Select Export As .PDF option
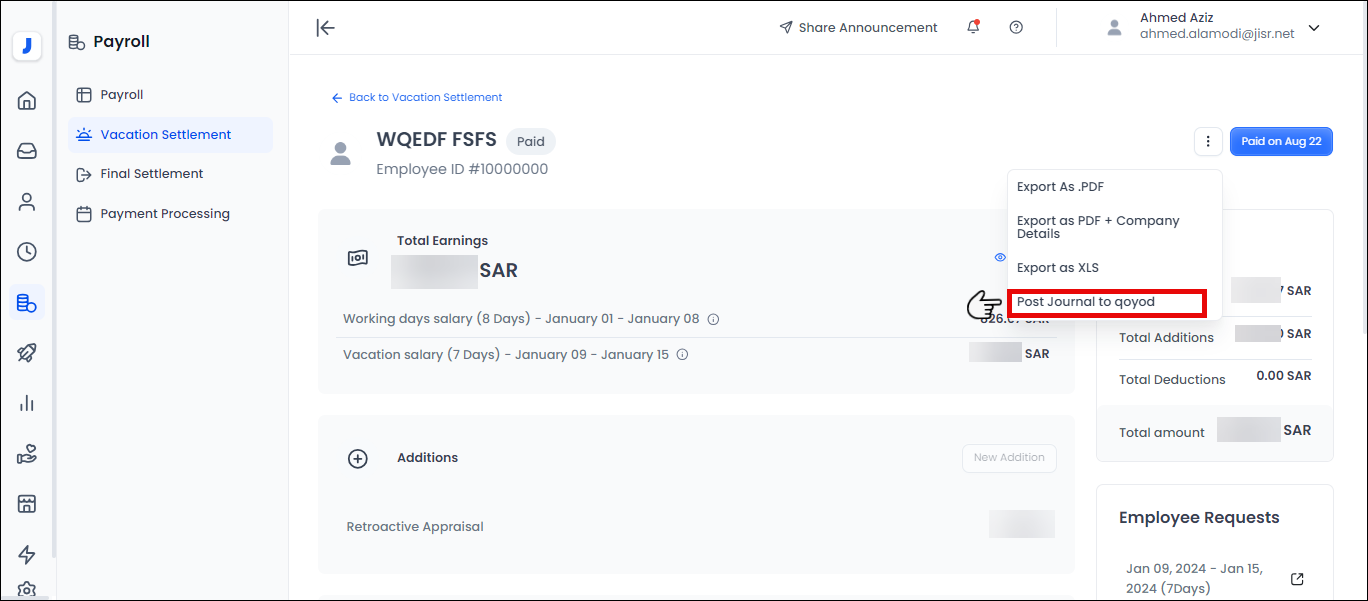Viewport: 1368px width, 601px height. click(x=1060, y=187)
